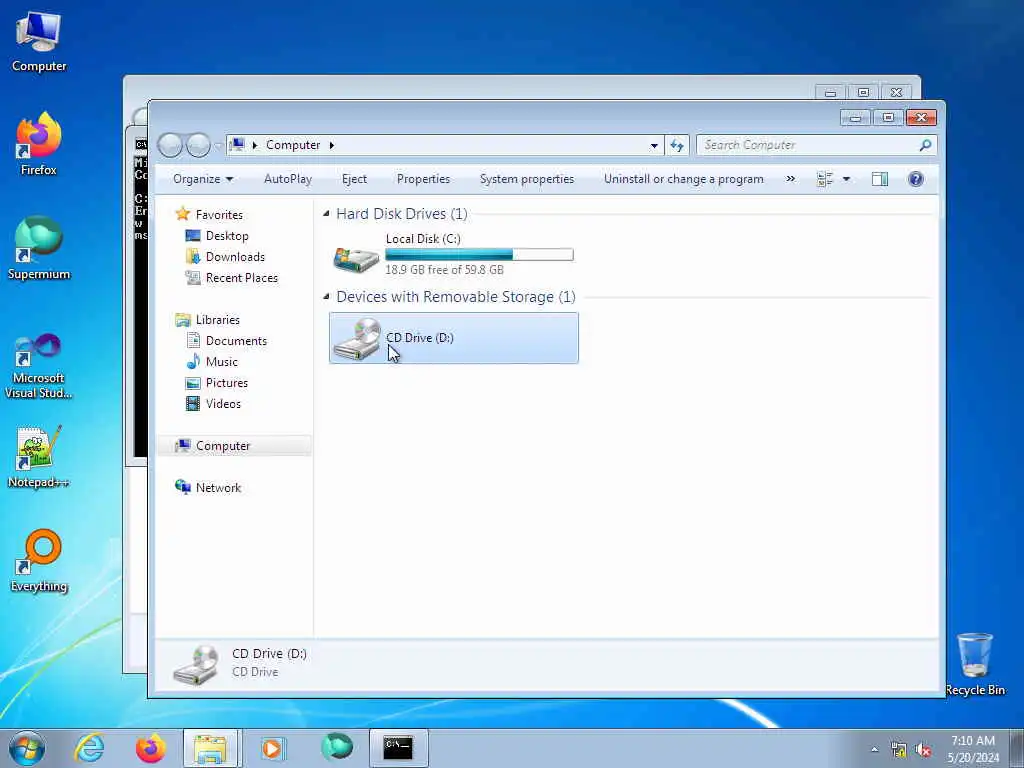1024x768 pixels.
Task: Switch to the Command Prompt taskbar button
Action: [398, 748]
